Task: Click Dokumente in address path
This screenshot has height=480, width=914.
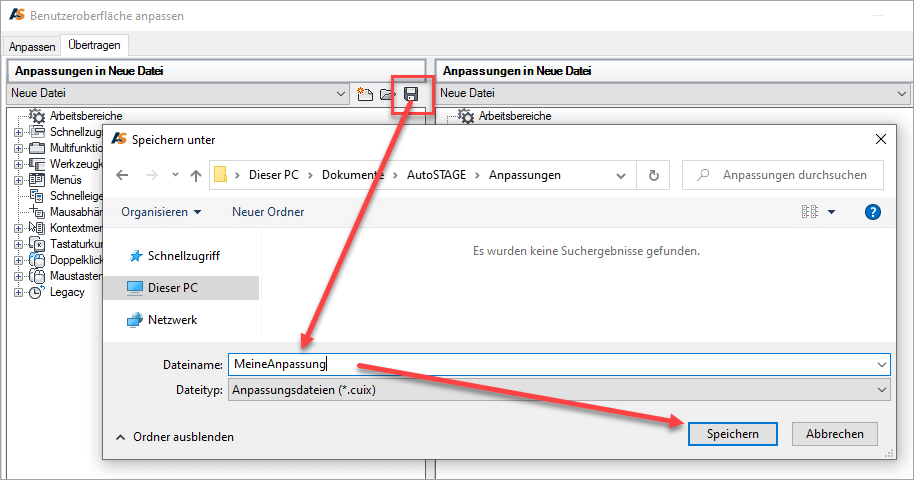Action: (353, 175)
